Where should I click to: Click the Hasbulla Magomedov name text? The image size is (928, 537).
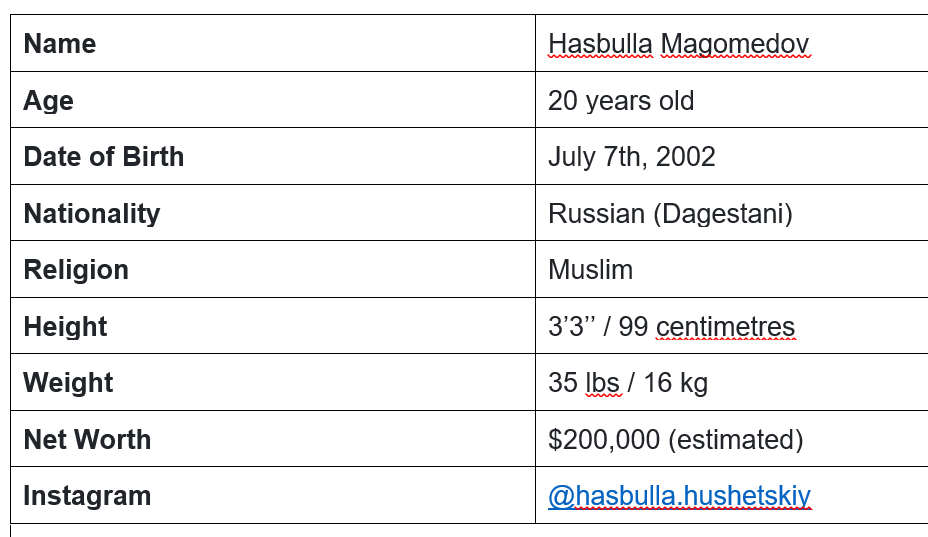coord(678,44)
